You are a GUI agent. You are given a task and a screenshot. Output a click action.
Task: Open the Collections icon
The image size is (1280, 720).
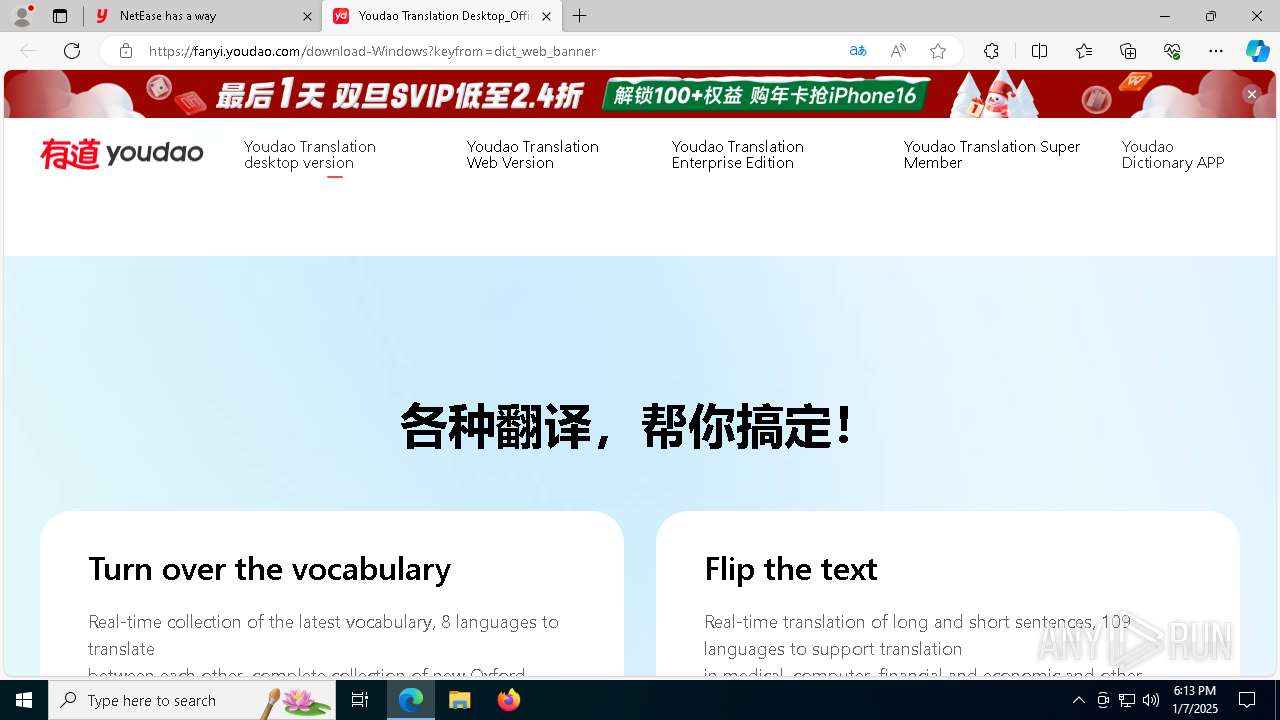pos(1128,51)
